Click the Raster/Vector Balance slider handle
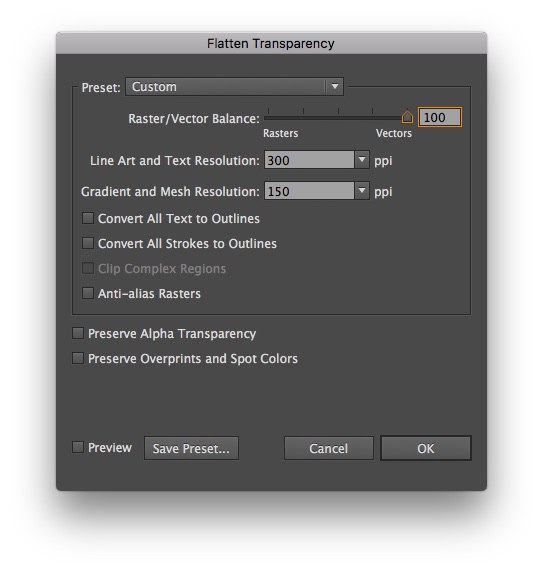543x571 pixels. 407,117
